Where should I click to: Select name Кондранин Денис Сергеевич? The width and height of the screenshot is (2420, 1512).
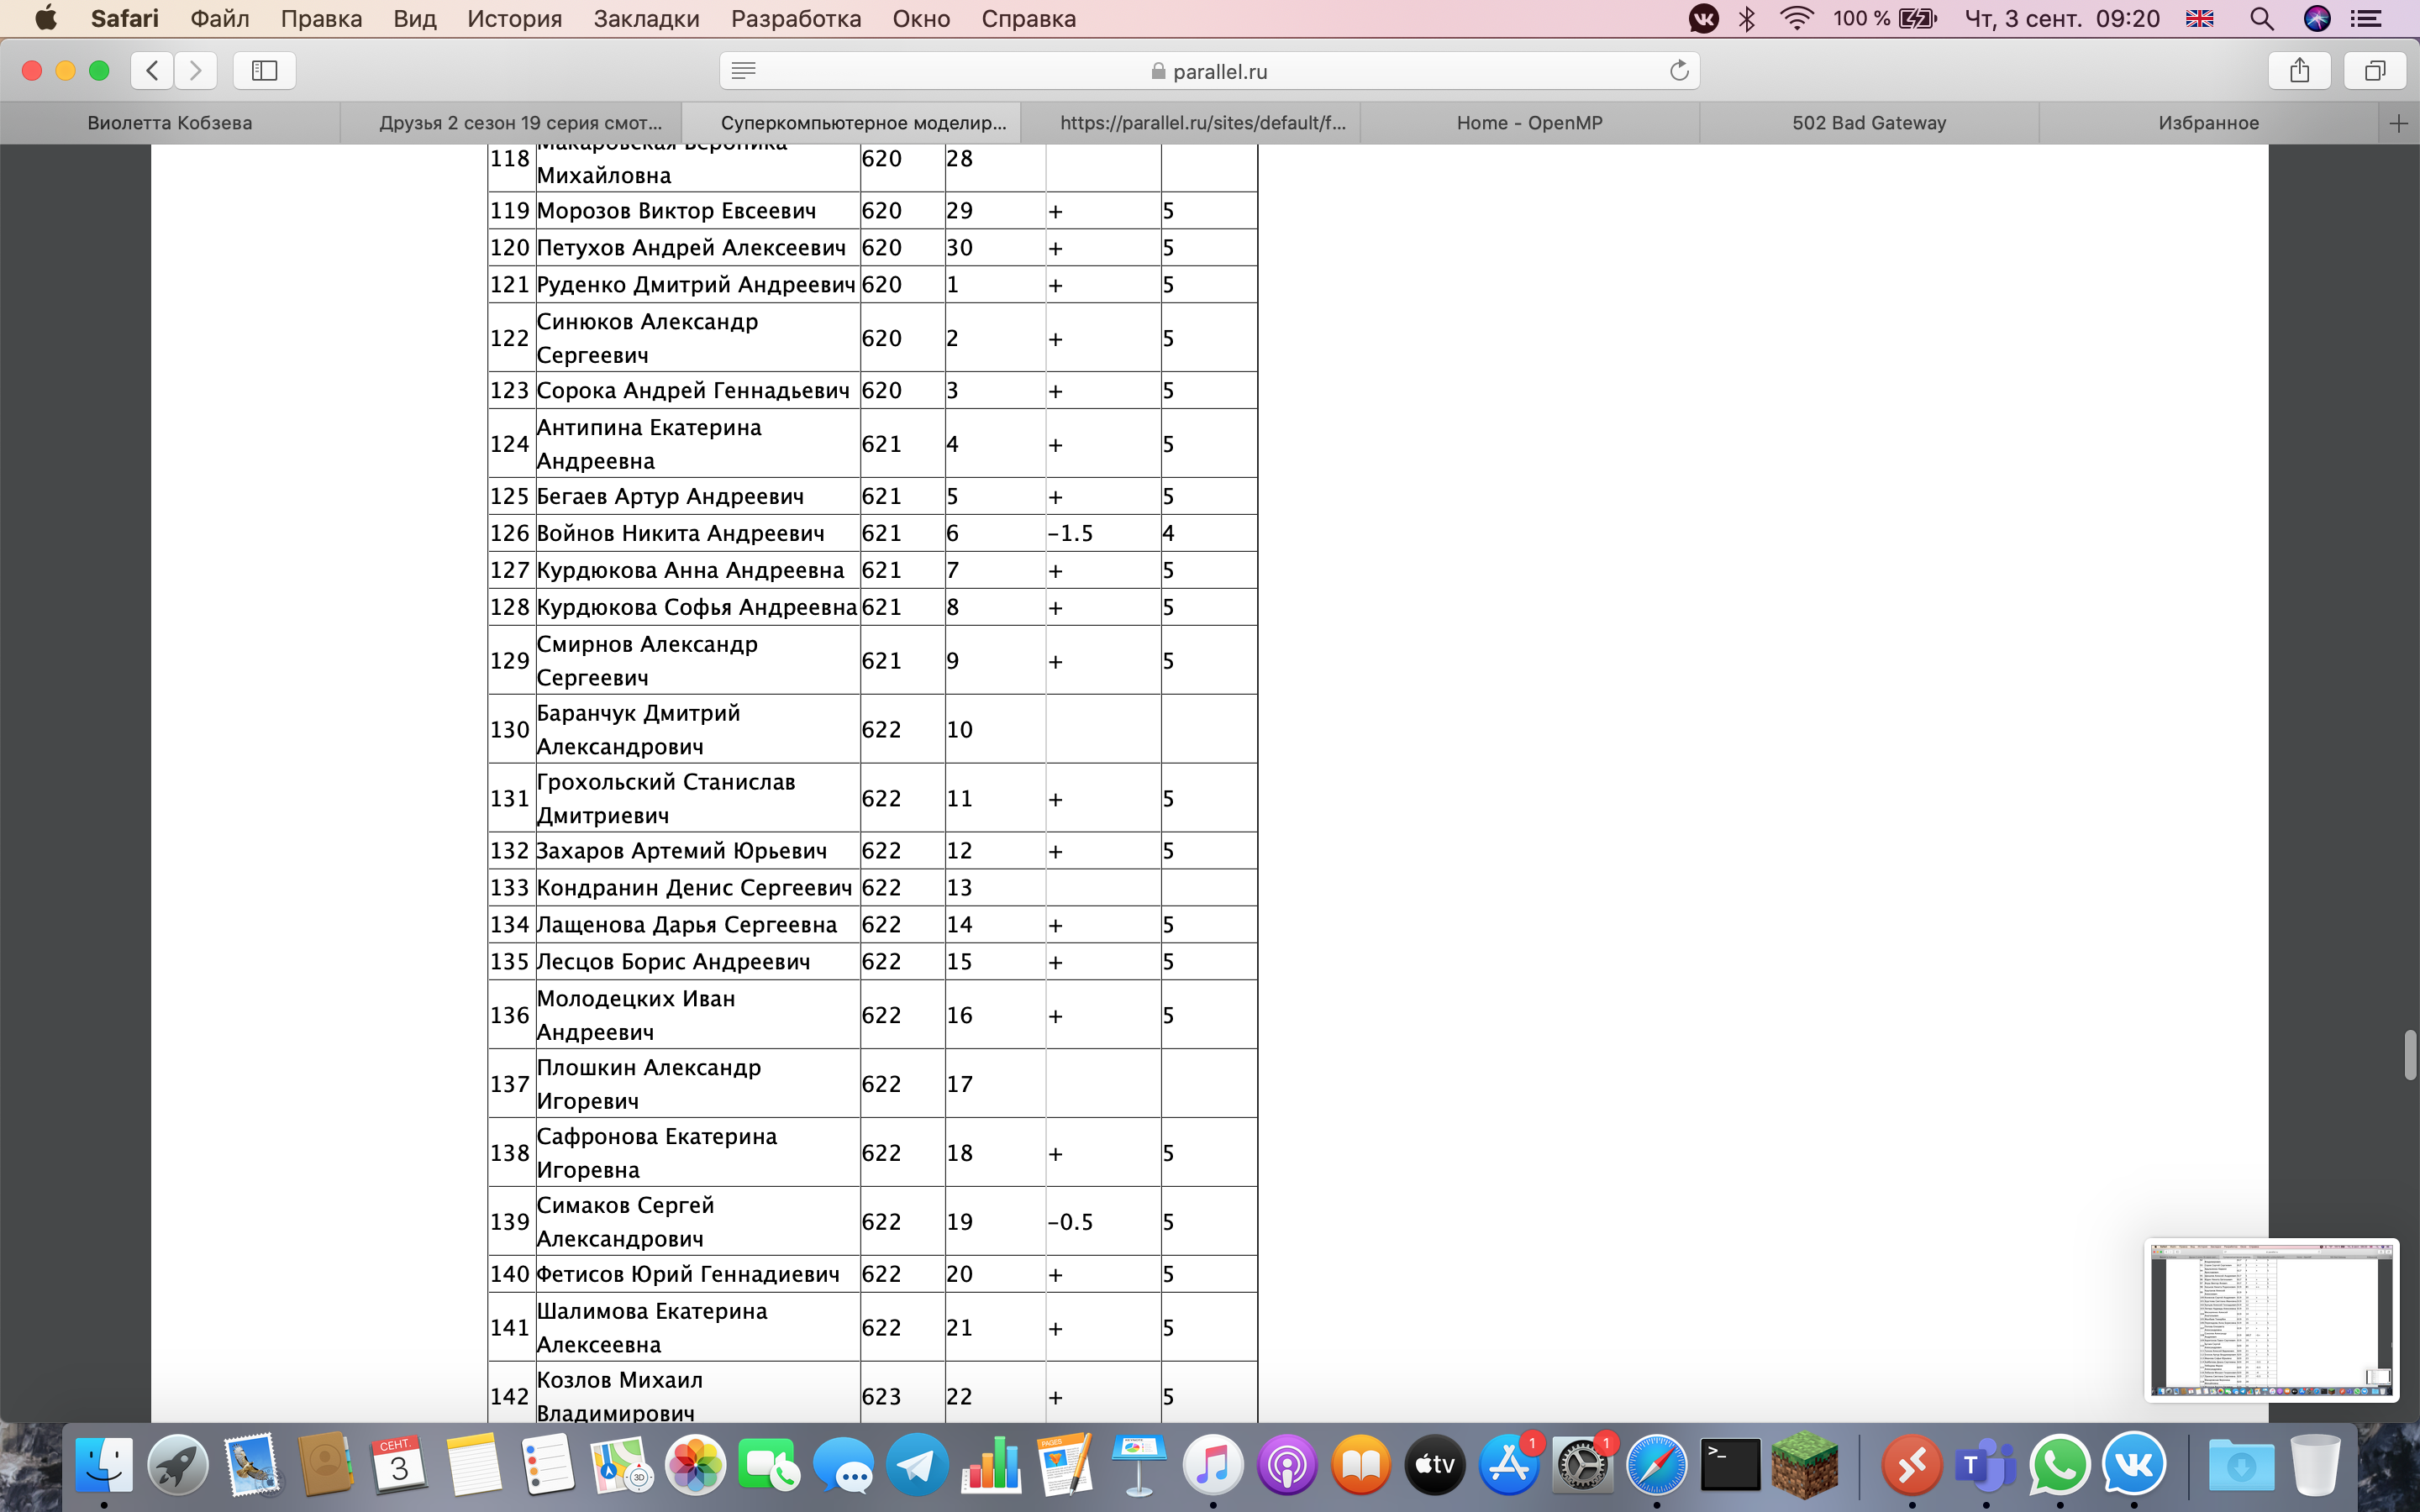coord(695,888)
